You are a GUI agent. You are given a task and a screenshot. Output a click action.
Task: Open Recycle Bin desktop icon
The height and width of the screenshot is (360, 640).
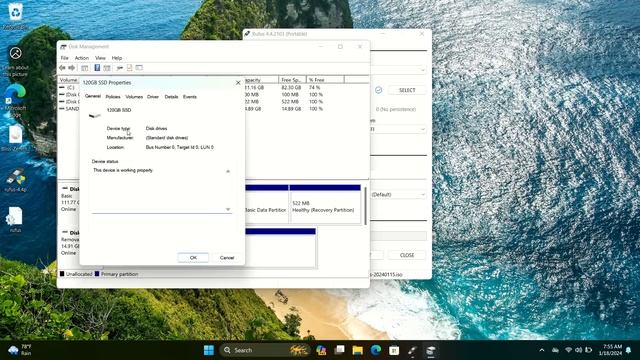16,16
